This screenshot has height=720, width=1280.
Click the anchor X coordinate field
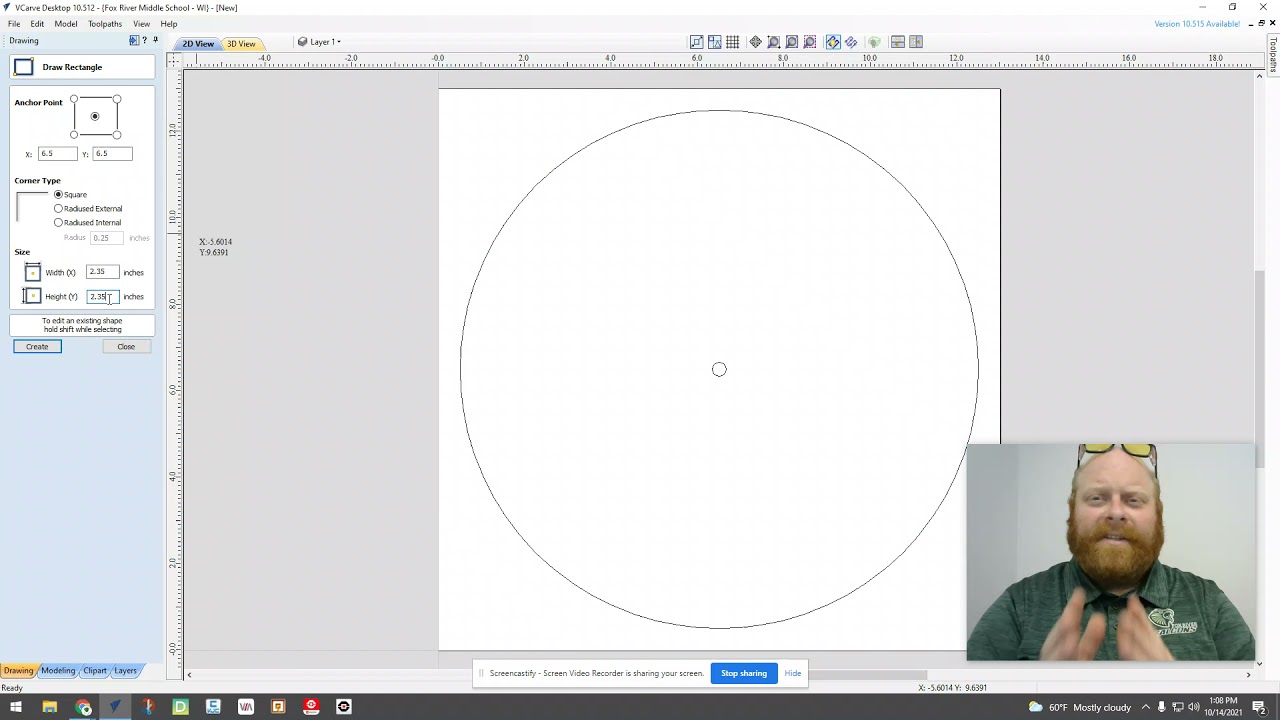[x=57, y=153]
